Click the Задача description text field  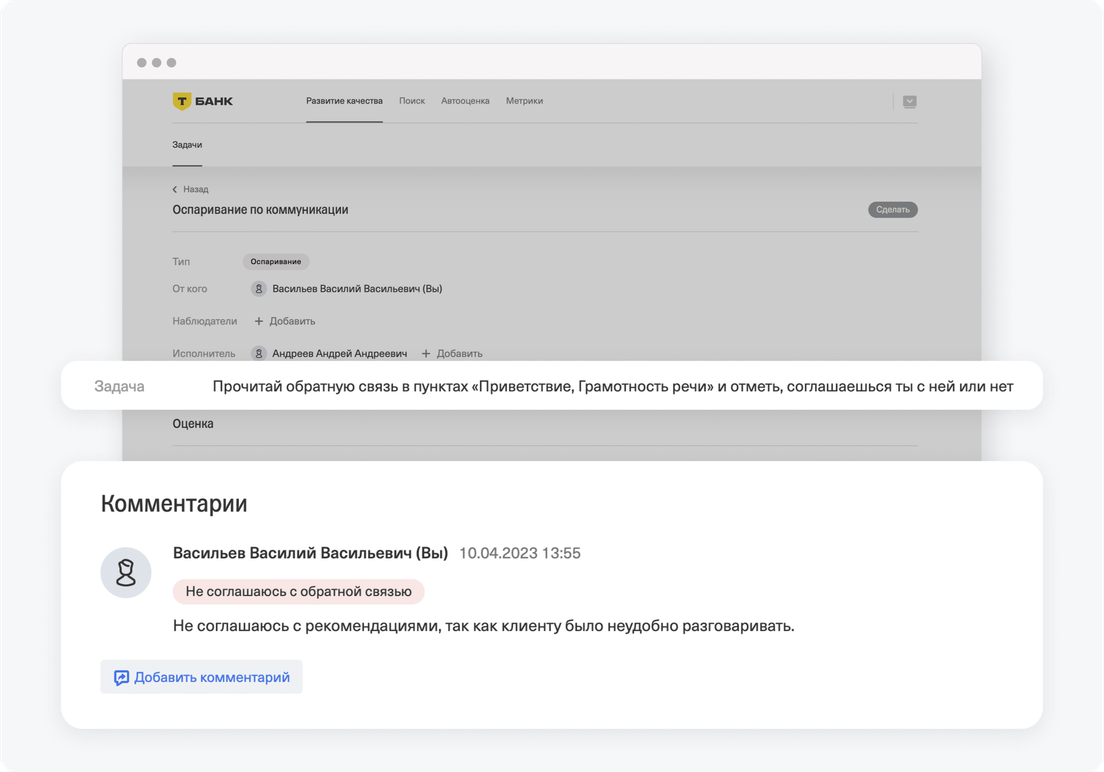pyautogui.click(x=612, y=386)
